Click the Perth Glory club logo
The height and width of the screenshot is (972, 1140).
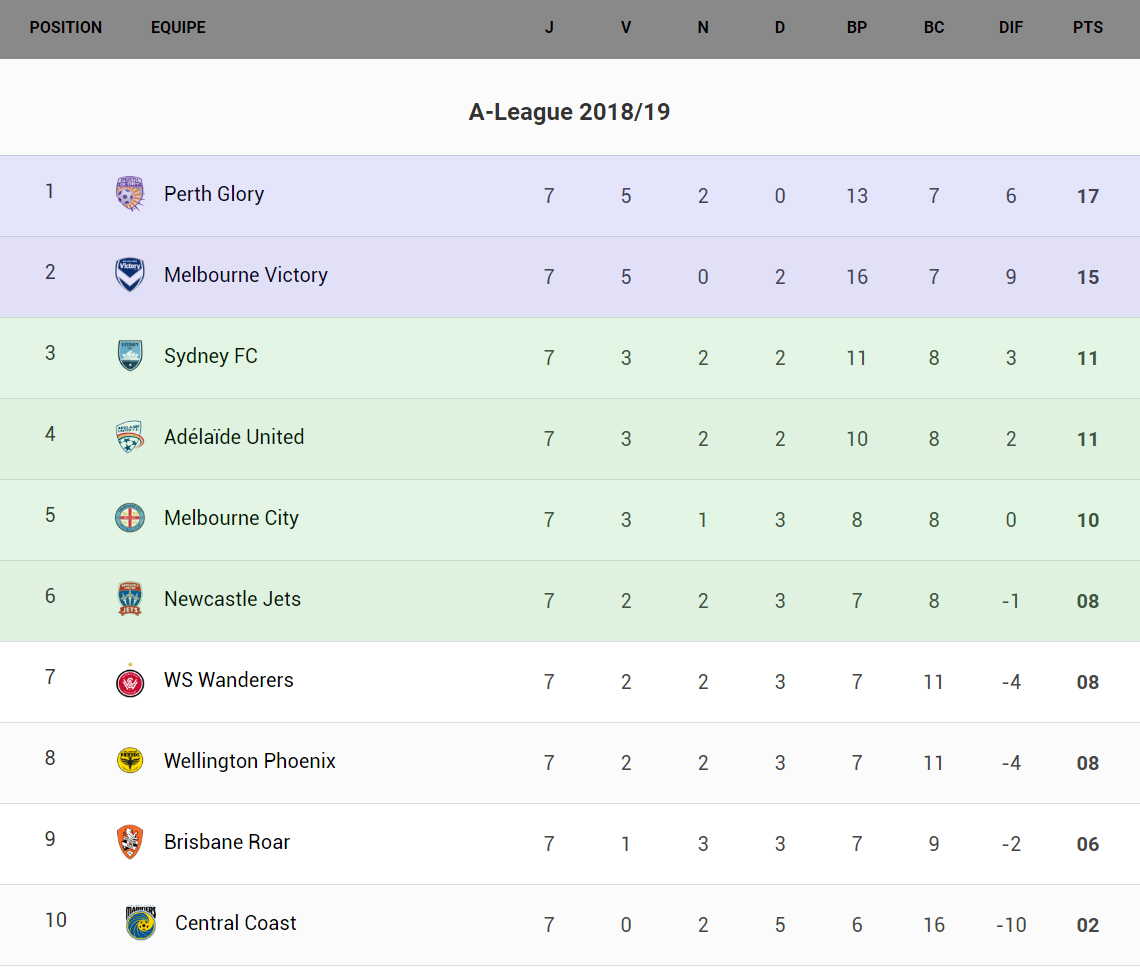coord(130,194)
